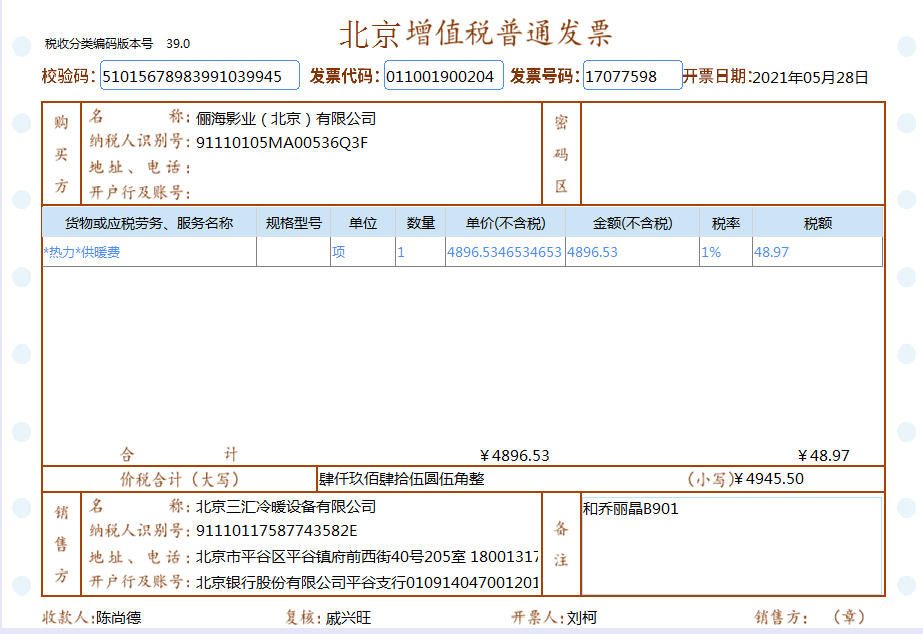Select seller name 北京三汇冷暖设备有限公司
The height and width of the screenshot is (634, 923).
pos(285,506)
